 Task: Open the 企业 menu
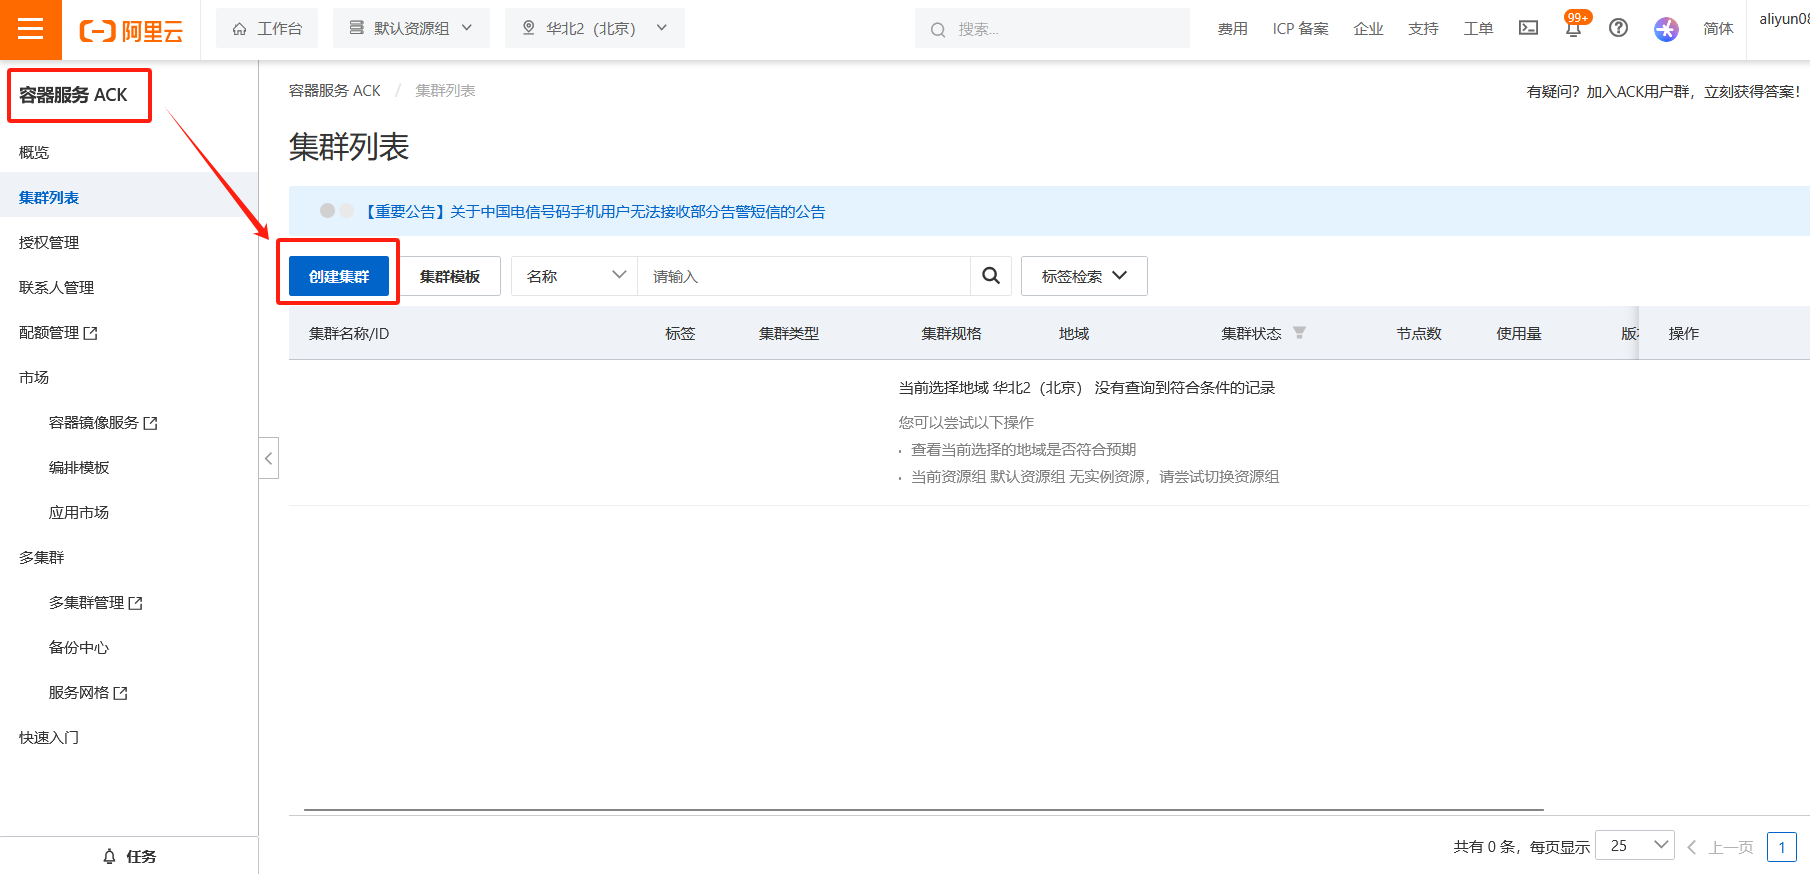pos(1368,29)
